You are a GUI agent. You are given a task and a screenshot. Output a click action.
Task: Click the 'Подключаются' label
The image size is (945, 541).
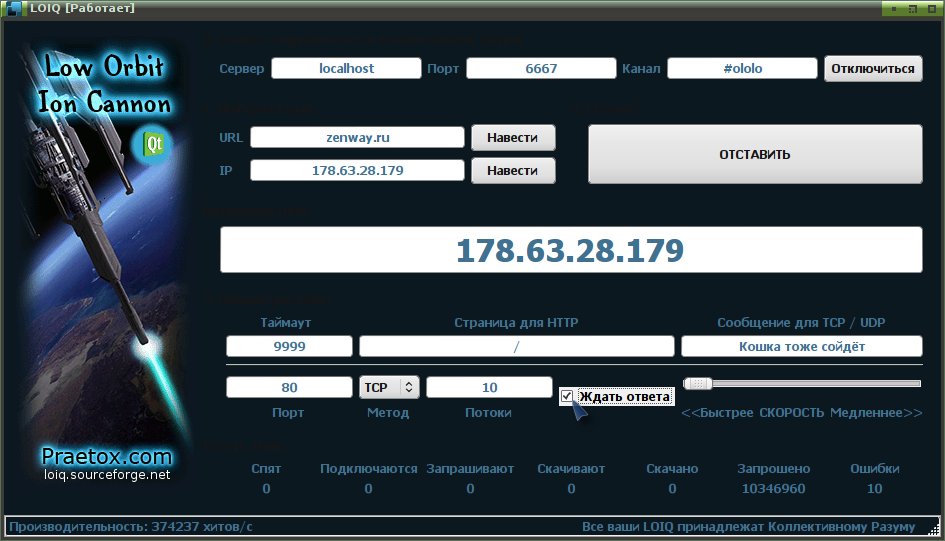pyautogui.click(x=368, y=469)
